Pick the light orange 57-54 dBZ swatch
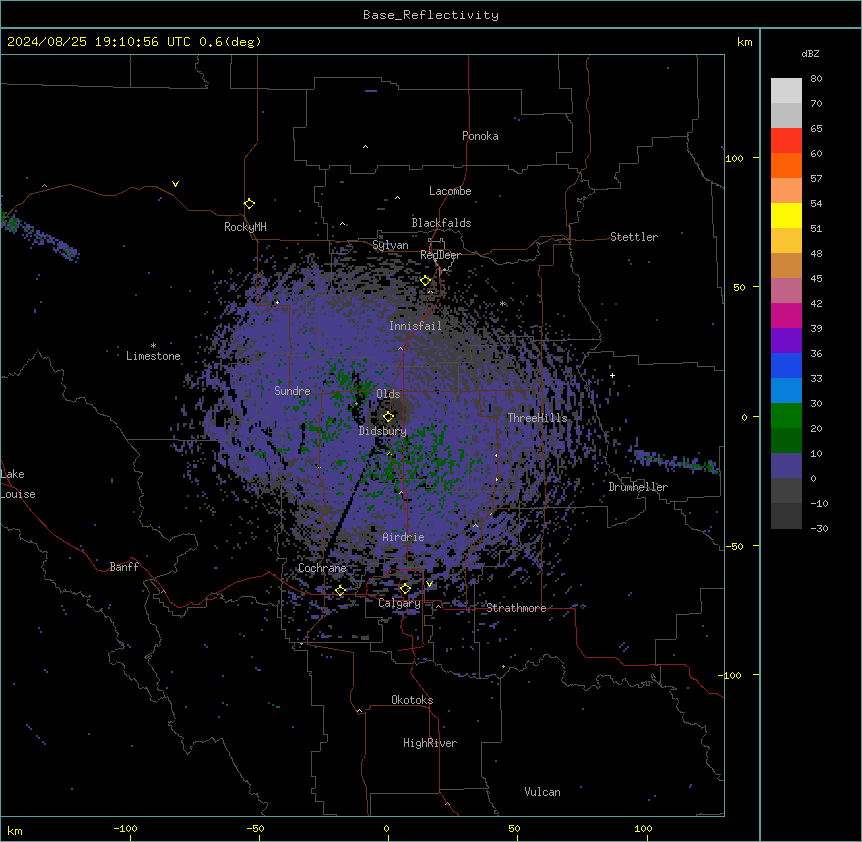Screen dimensions: 862x842 coord(786,191)
